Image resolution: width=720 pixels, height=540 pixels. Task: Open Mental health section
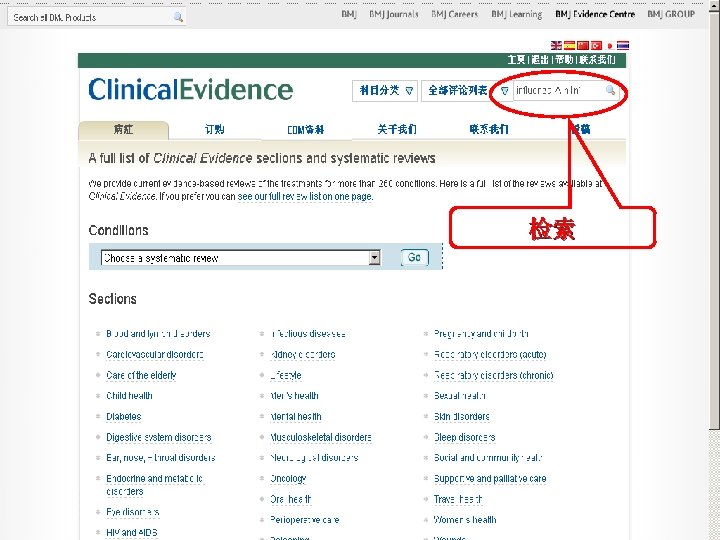coord(296,416)
